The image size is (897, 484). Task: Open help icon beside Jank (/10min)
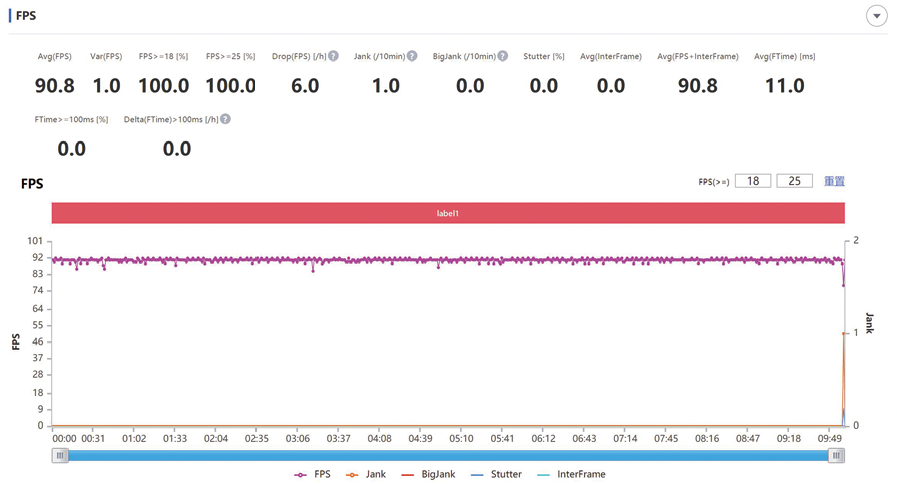click(x=412, y=56)
